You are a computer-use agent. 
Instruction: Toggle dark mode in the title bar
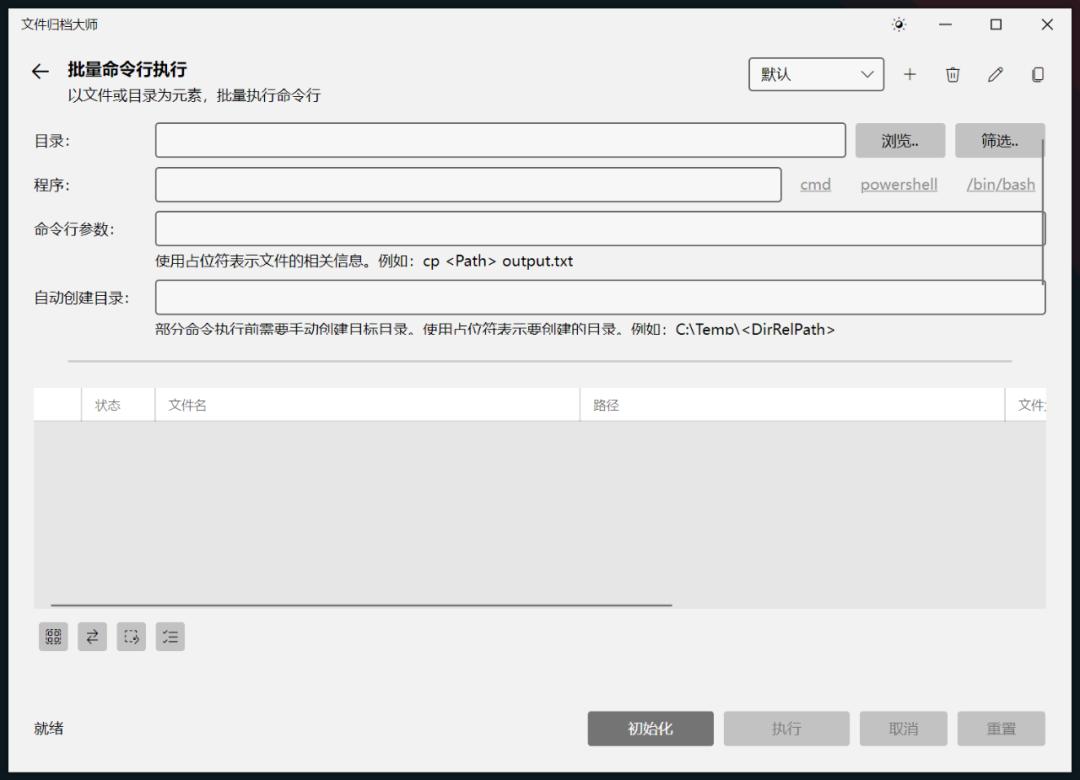(x=898, y=23)
